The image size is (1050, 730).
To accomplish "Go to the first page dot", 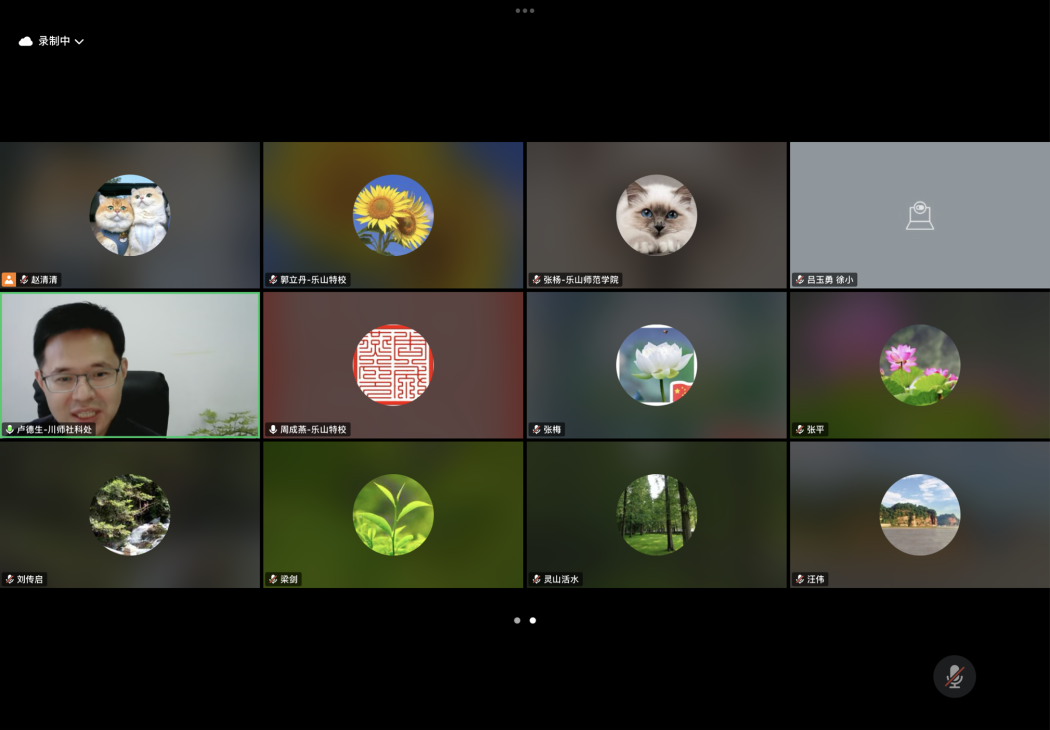I will tap(517, 620).
